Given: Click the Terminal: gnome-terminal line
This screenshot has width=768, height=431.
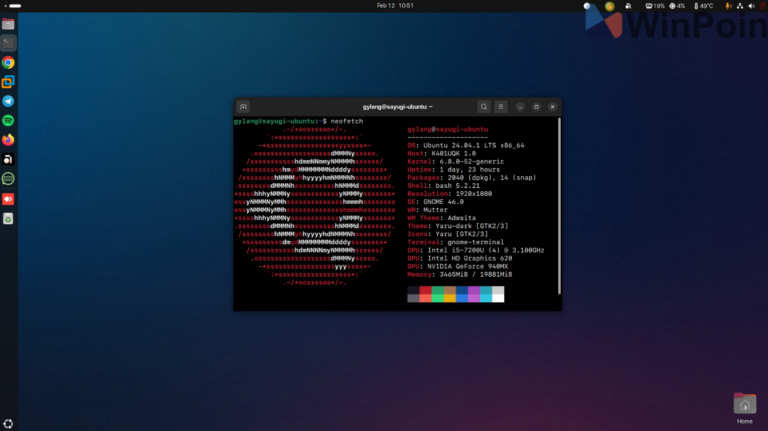Looking at the screenshot, I should 456,242.
